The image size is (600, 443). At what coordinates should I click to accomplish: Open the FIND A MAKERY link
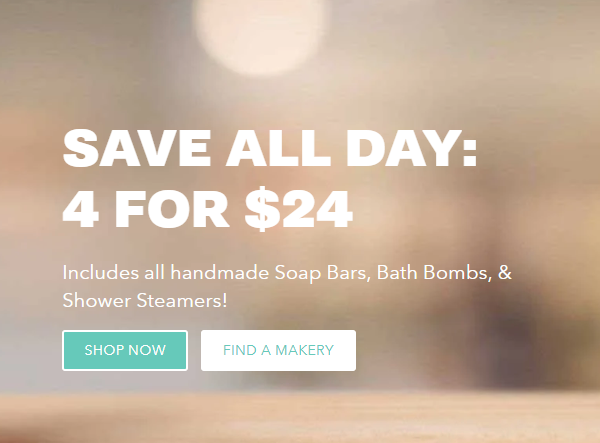278,350
